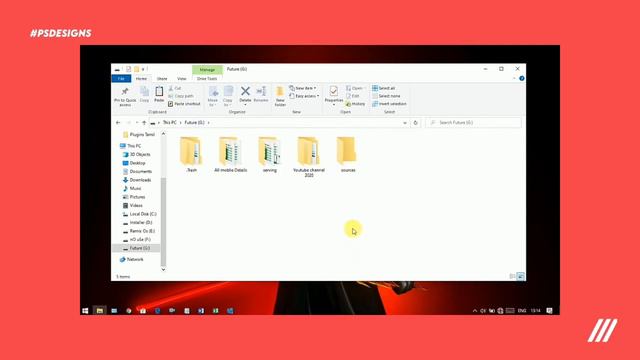Image resolution: width=640 pixels, height=360 pixels.
Task: Expand the Future (G:) breadcrumb chevron
Action: click(209, 122)
